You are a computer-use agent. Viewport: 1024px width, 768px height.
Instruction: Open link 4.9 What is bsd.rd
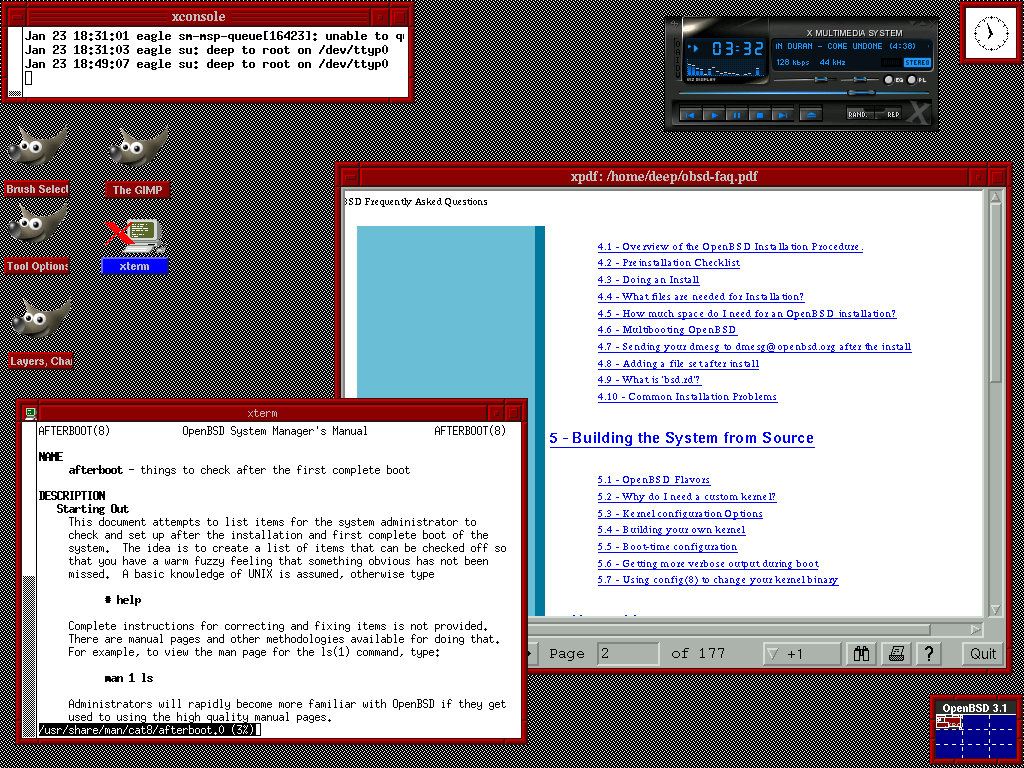649,380
